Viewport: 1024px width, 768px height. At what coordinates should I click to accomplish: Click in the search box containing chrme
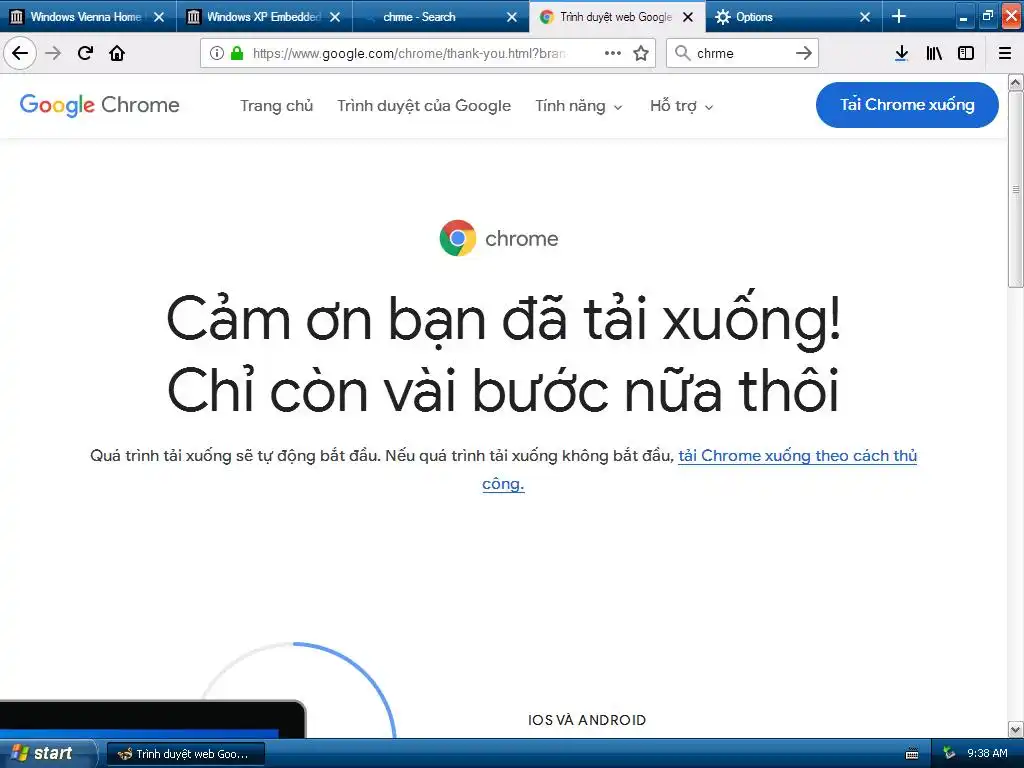(x=741, y=53)
